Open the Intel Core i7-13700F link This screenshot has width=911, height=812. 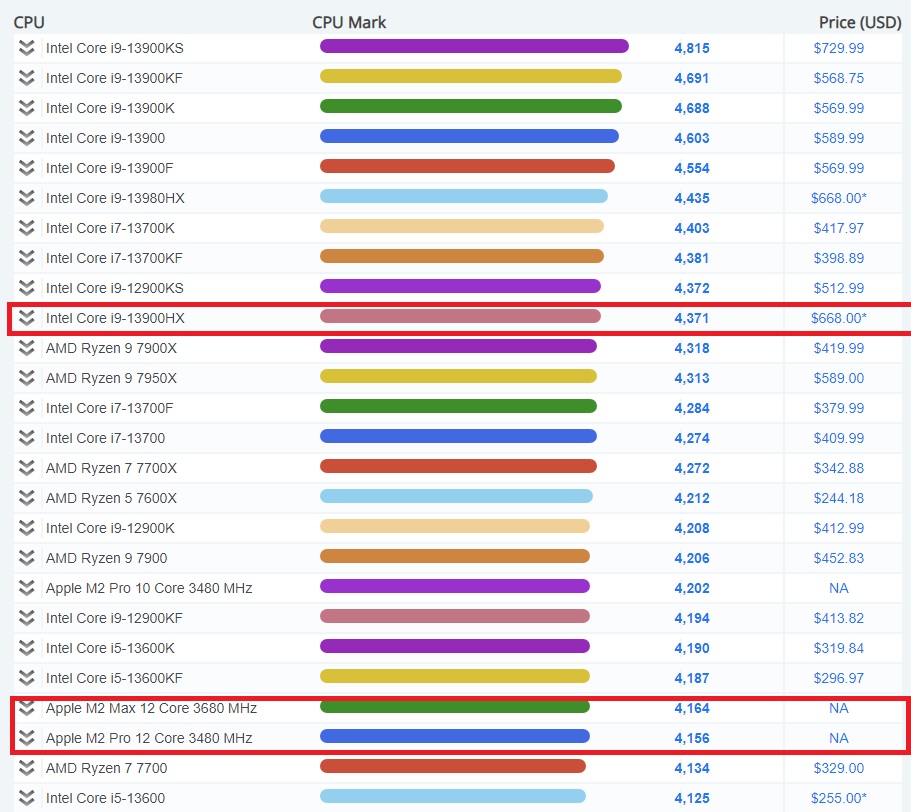tap(109, 408)
